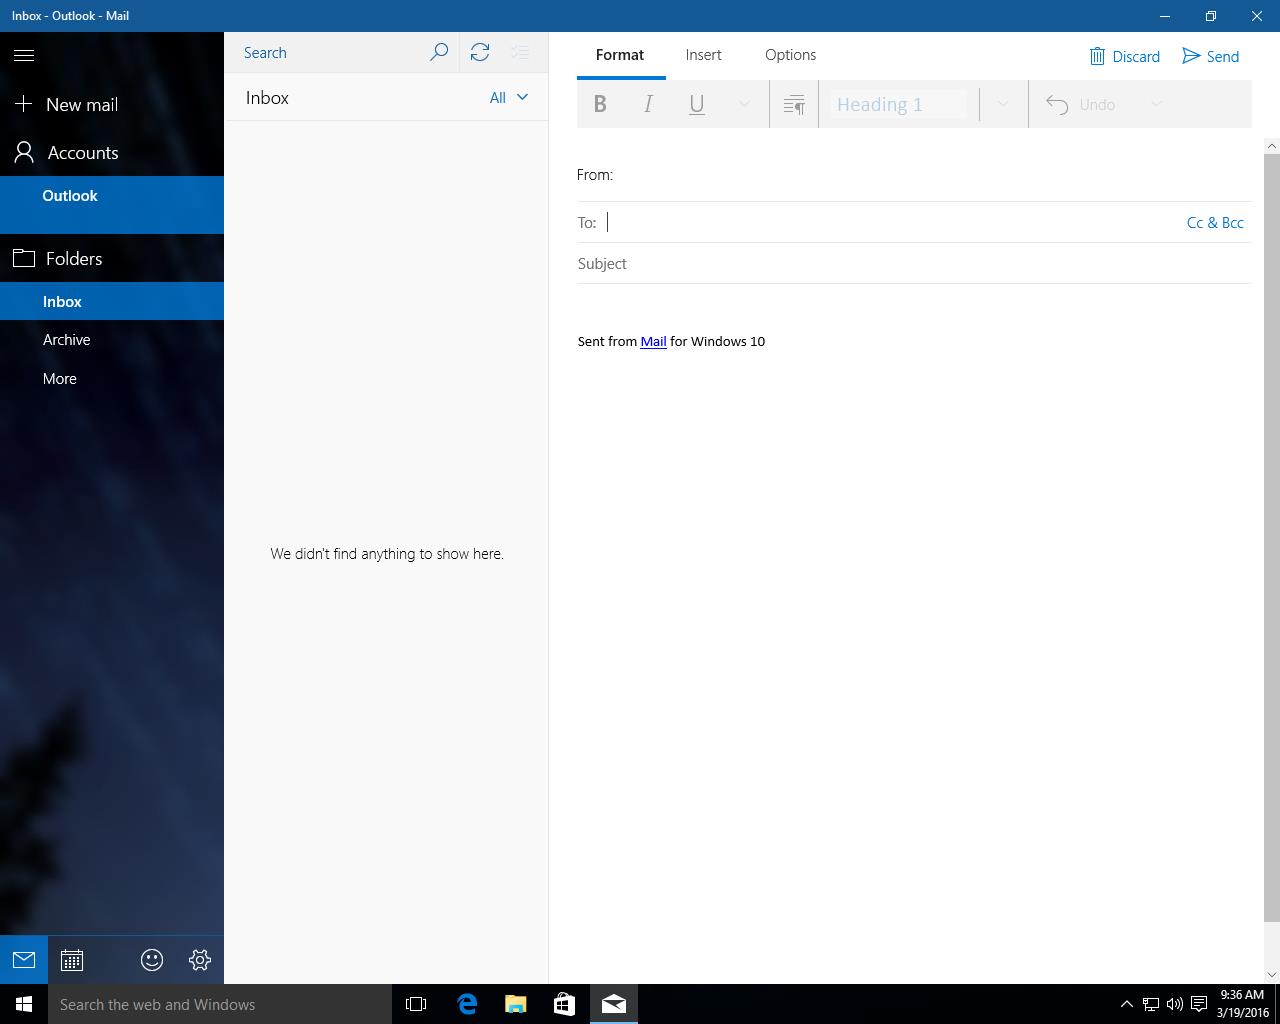Click the From field

(x=914, y=175)
